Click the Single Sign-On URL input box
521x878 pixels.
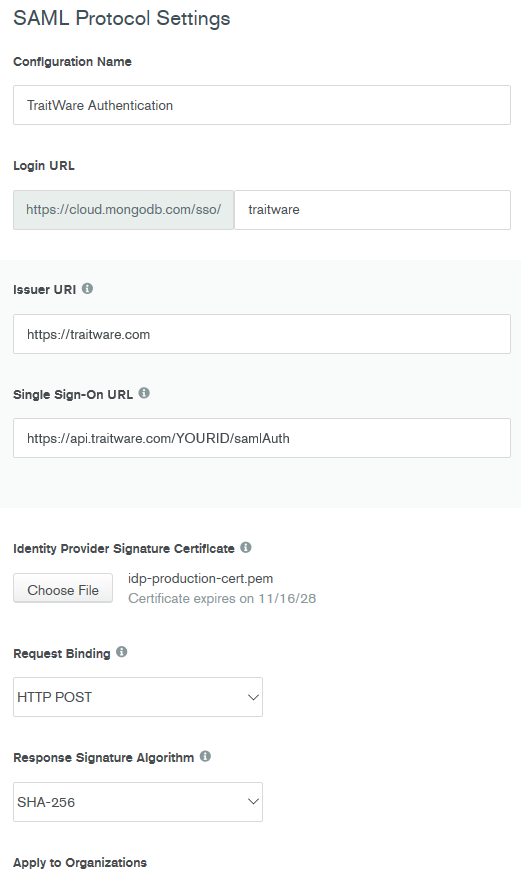click(x=262, y=438)
